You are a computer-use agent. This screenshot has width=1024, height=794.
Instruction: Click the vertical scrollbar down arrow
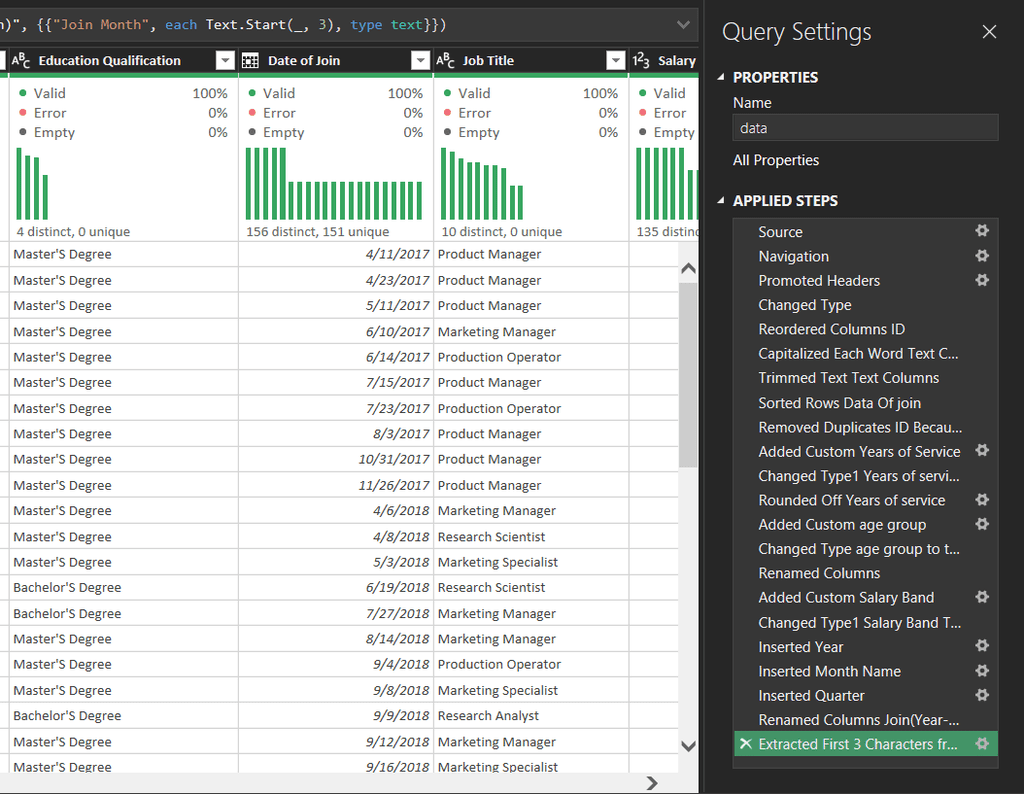tap(688, 746)
